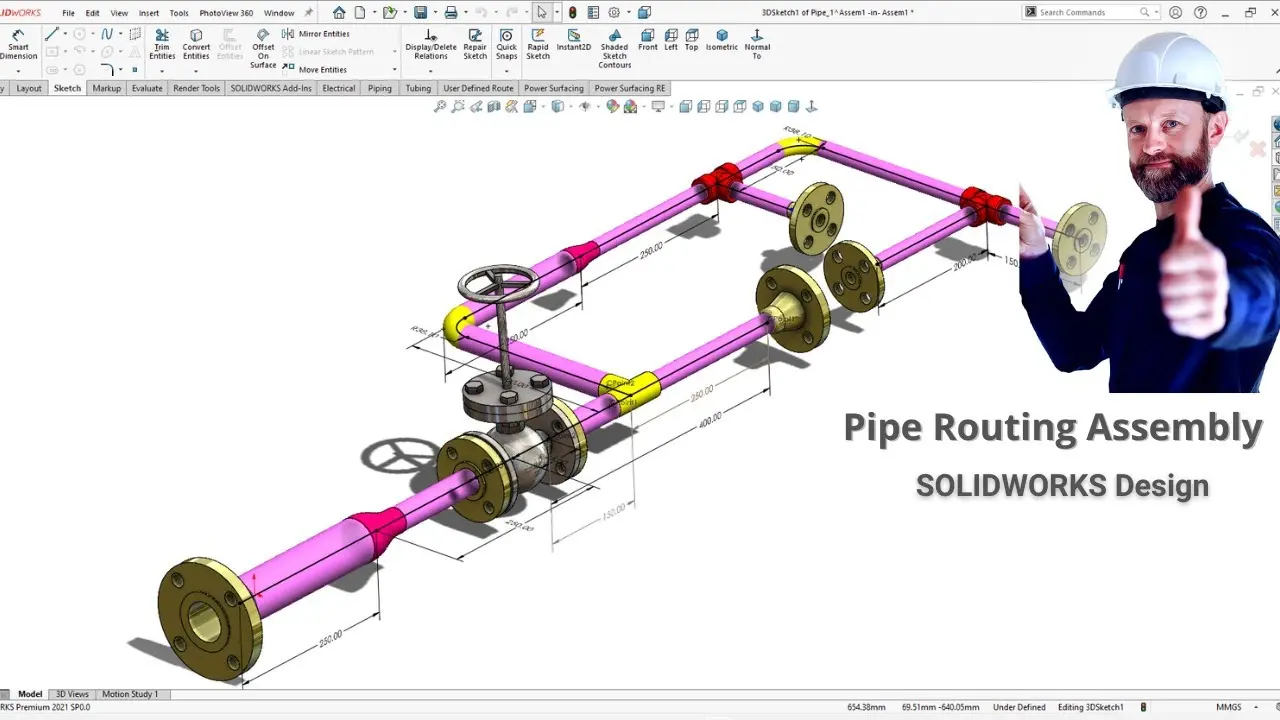Open Display/Delete Relations
1280x720 pixels.
[431, 44]
